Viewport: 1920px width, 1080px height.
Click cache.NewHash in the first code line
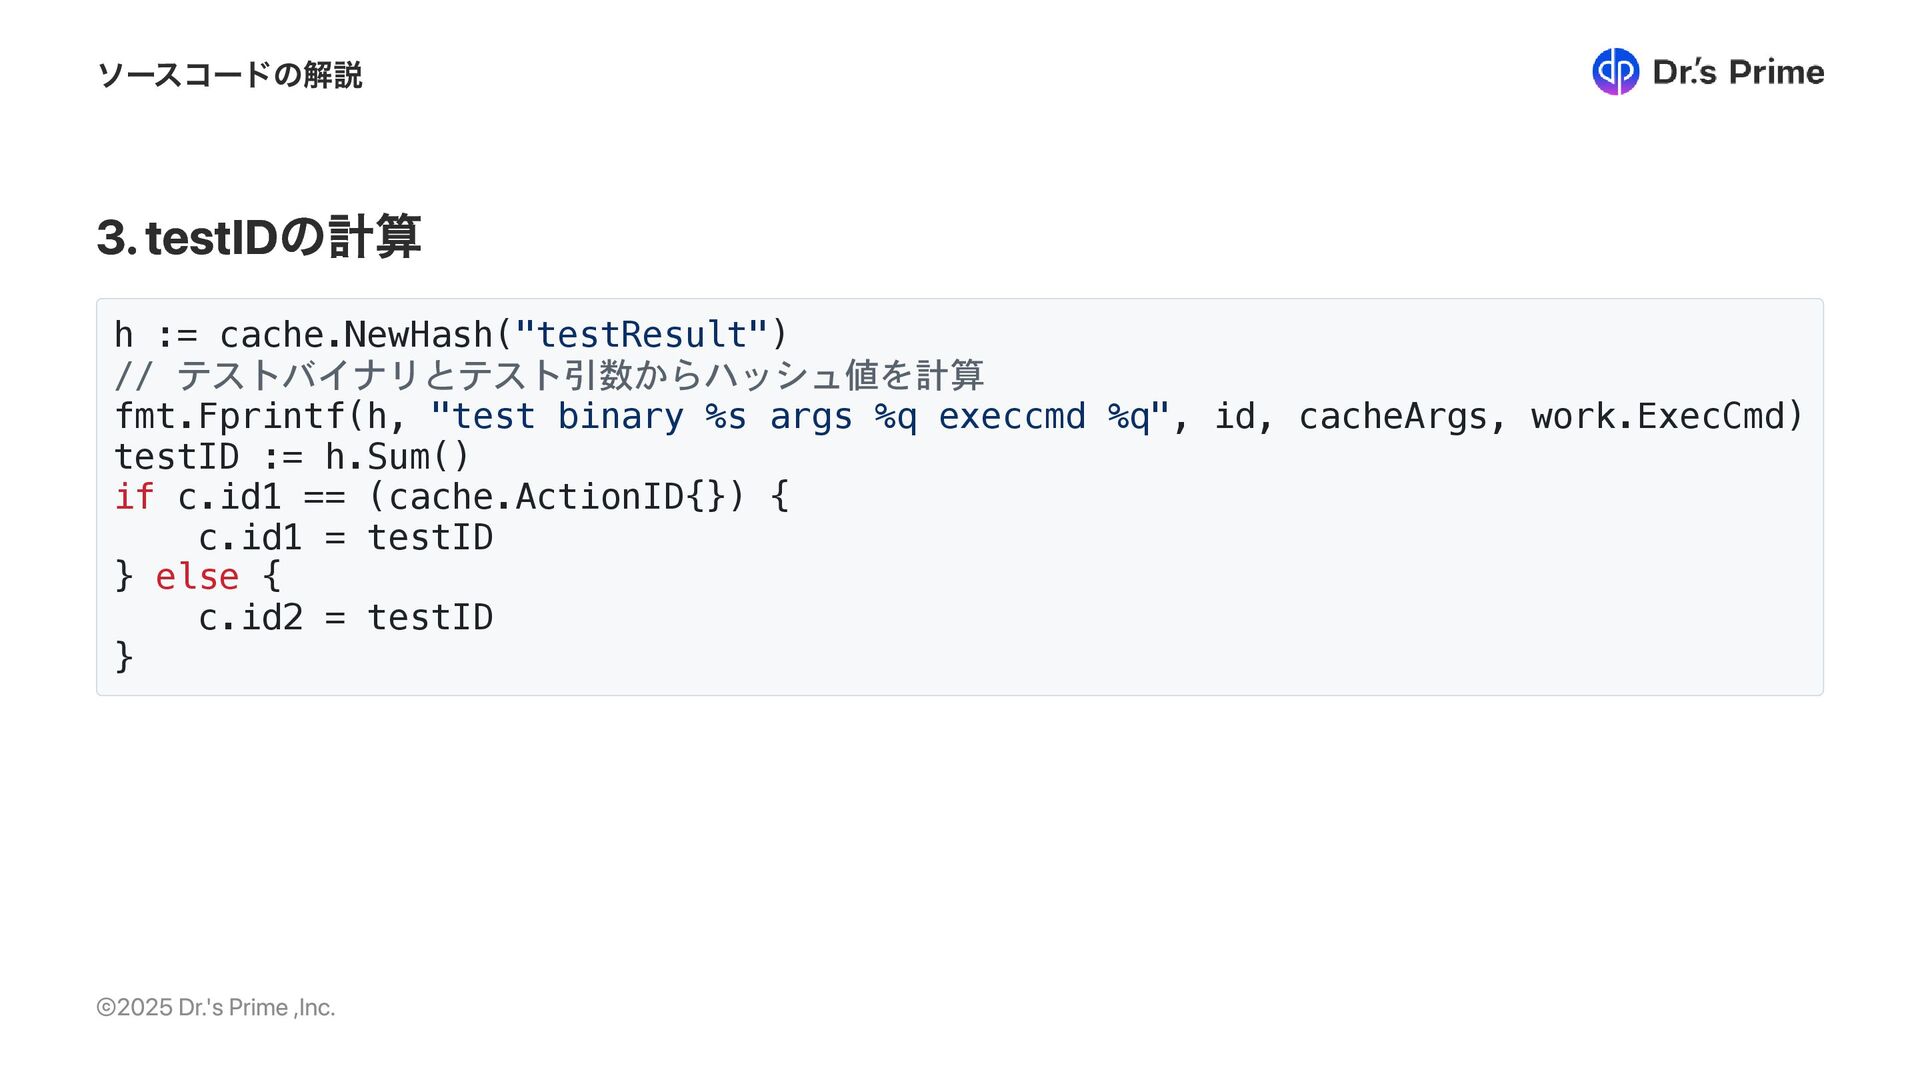tap(356, 335)
